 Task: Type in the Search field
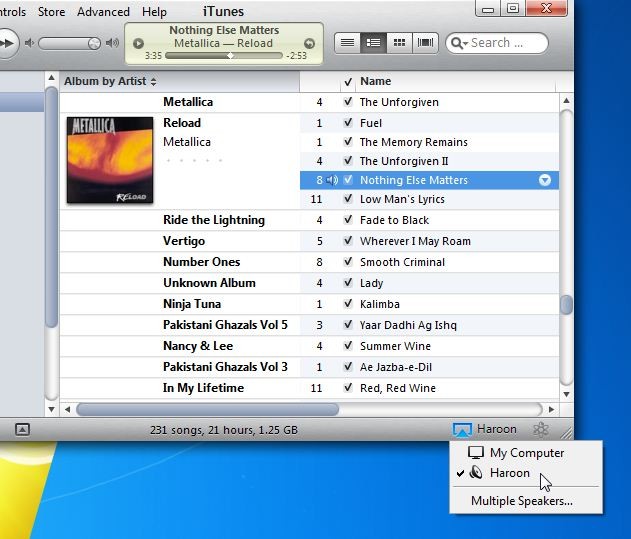[505, 43]
